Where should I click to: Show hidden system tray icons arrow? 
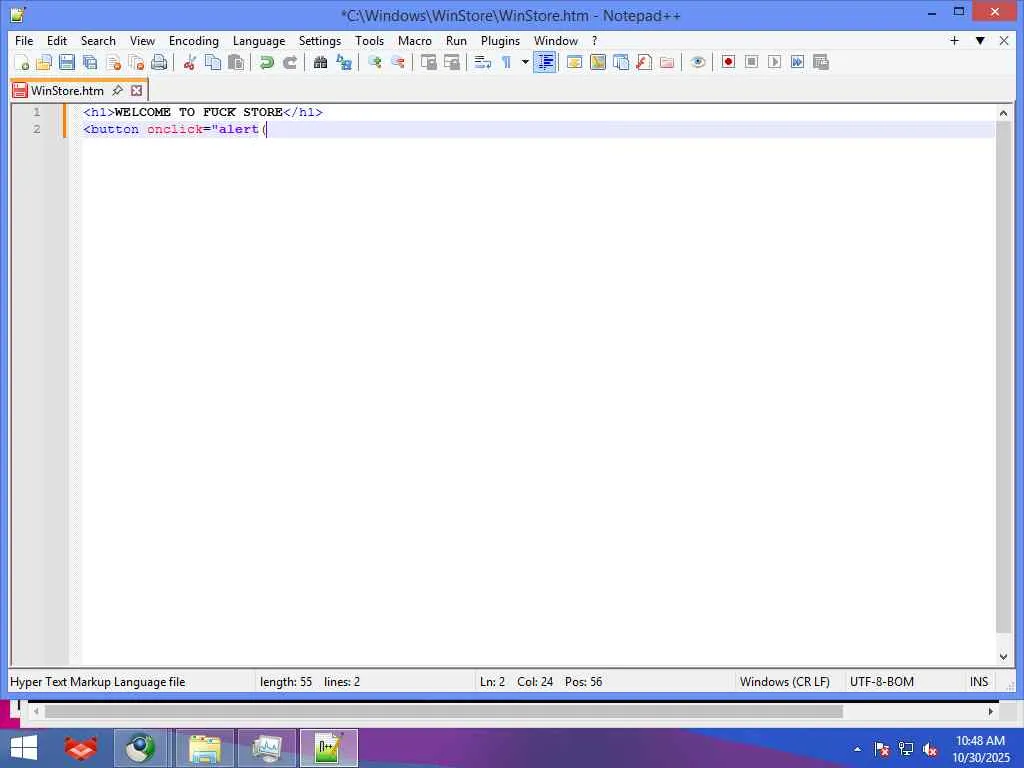point(857,749)
